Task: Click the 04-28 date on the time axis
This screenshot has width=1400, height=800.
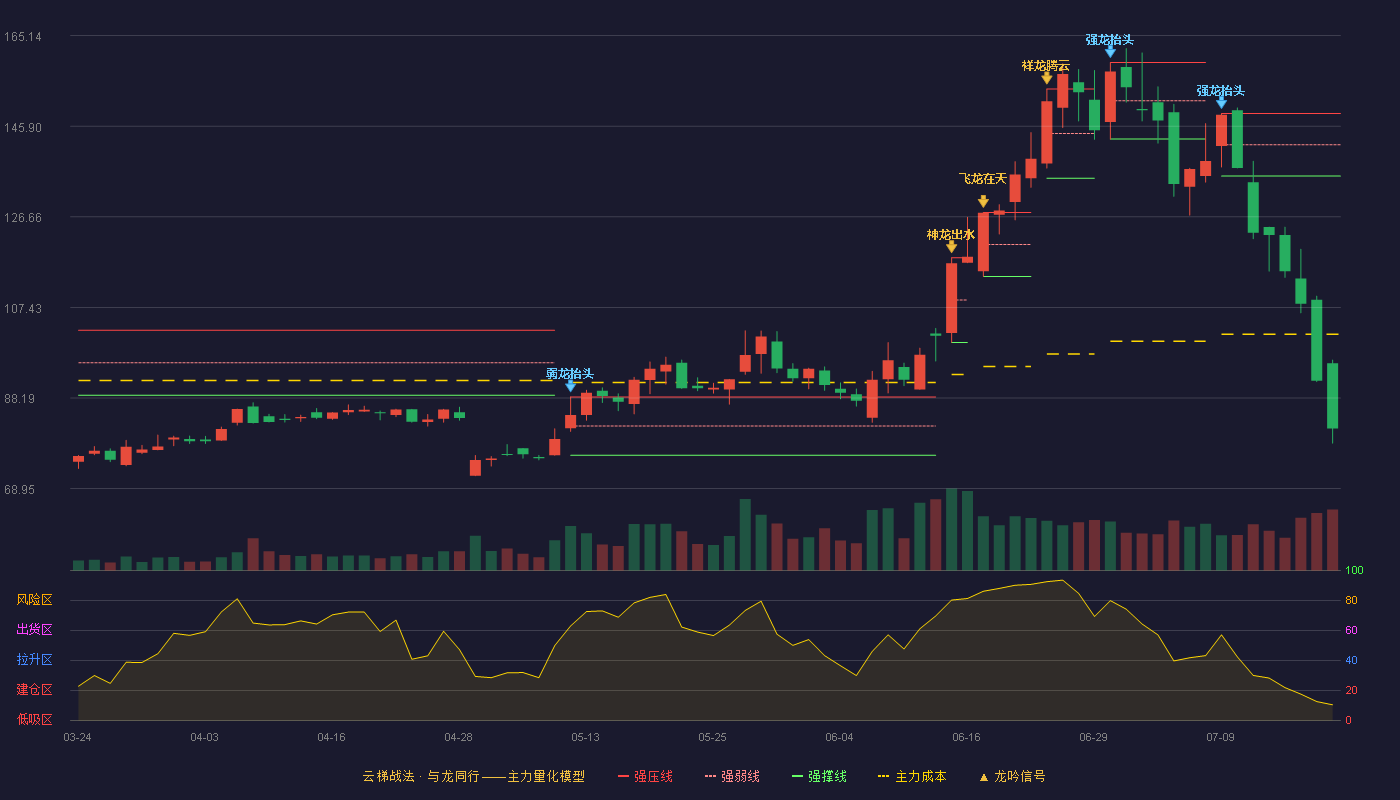Action: pos(458,737)
